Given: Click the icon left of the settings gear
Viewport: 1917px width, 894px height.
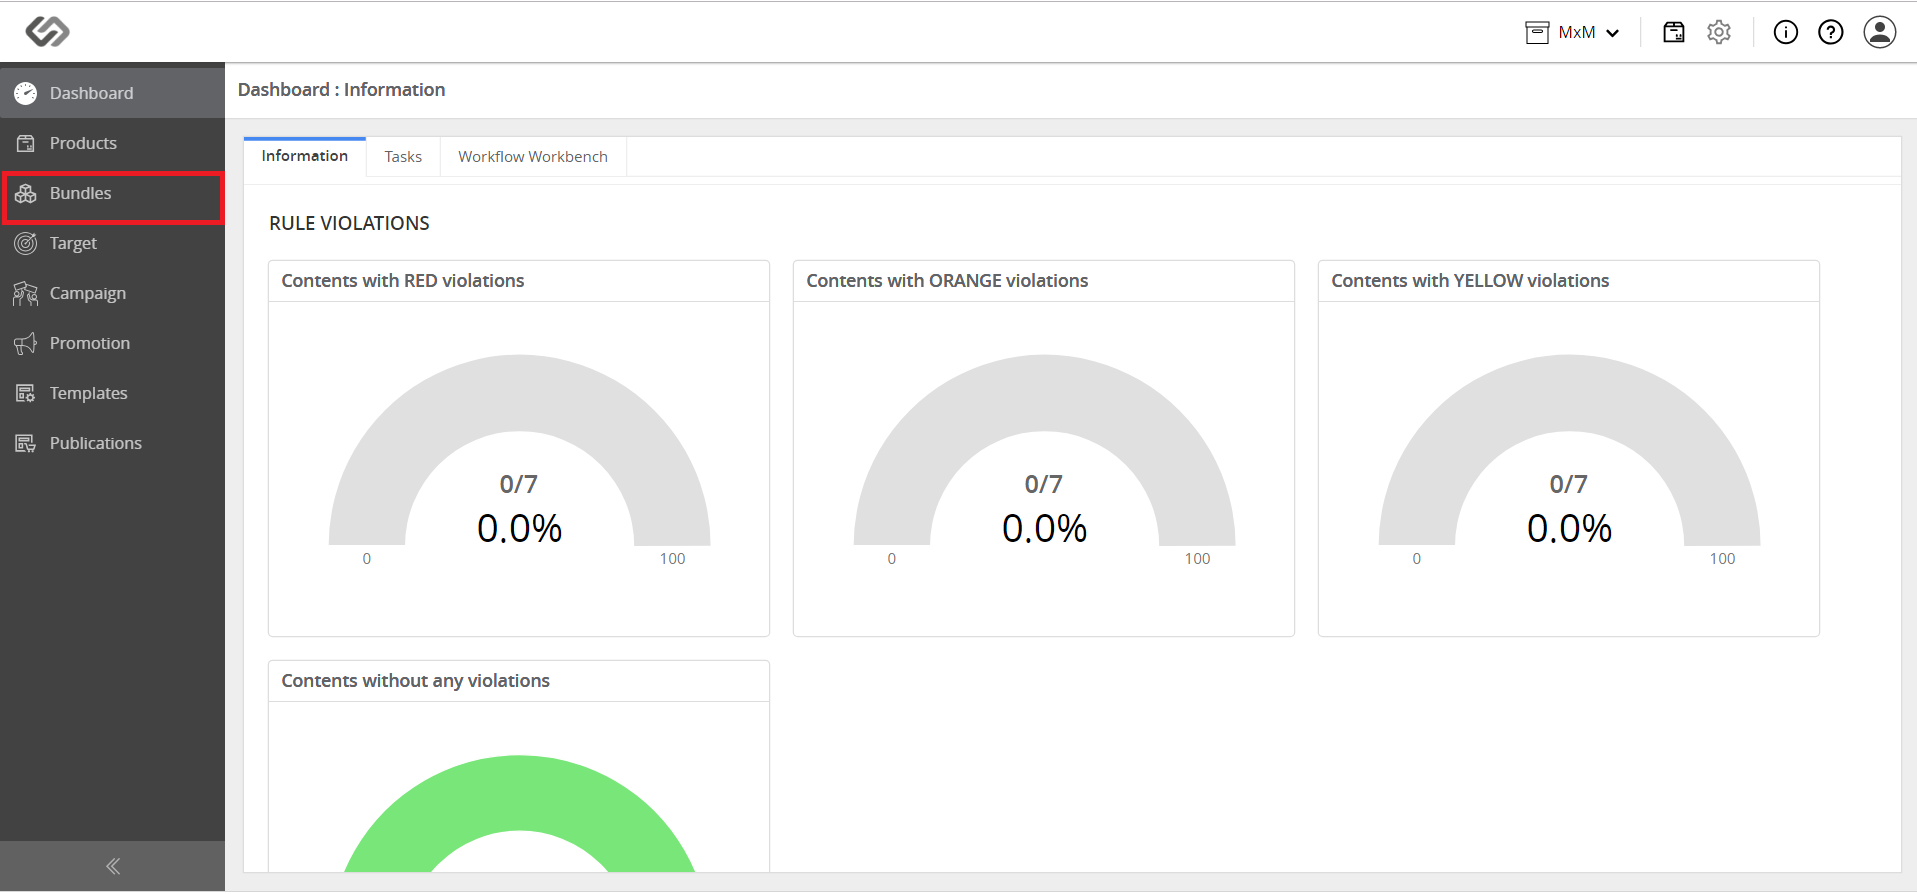Looking at the screenshot, I should [x=1674, y=32].
